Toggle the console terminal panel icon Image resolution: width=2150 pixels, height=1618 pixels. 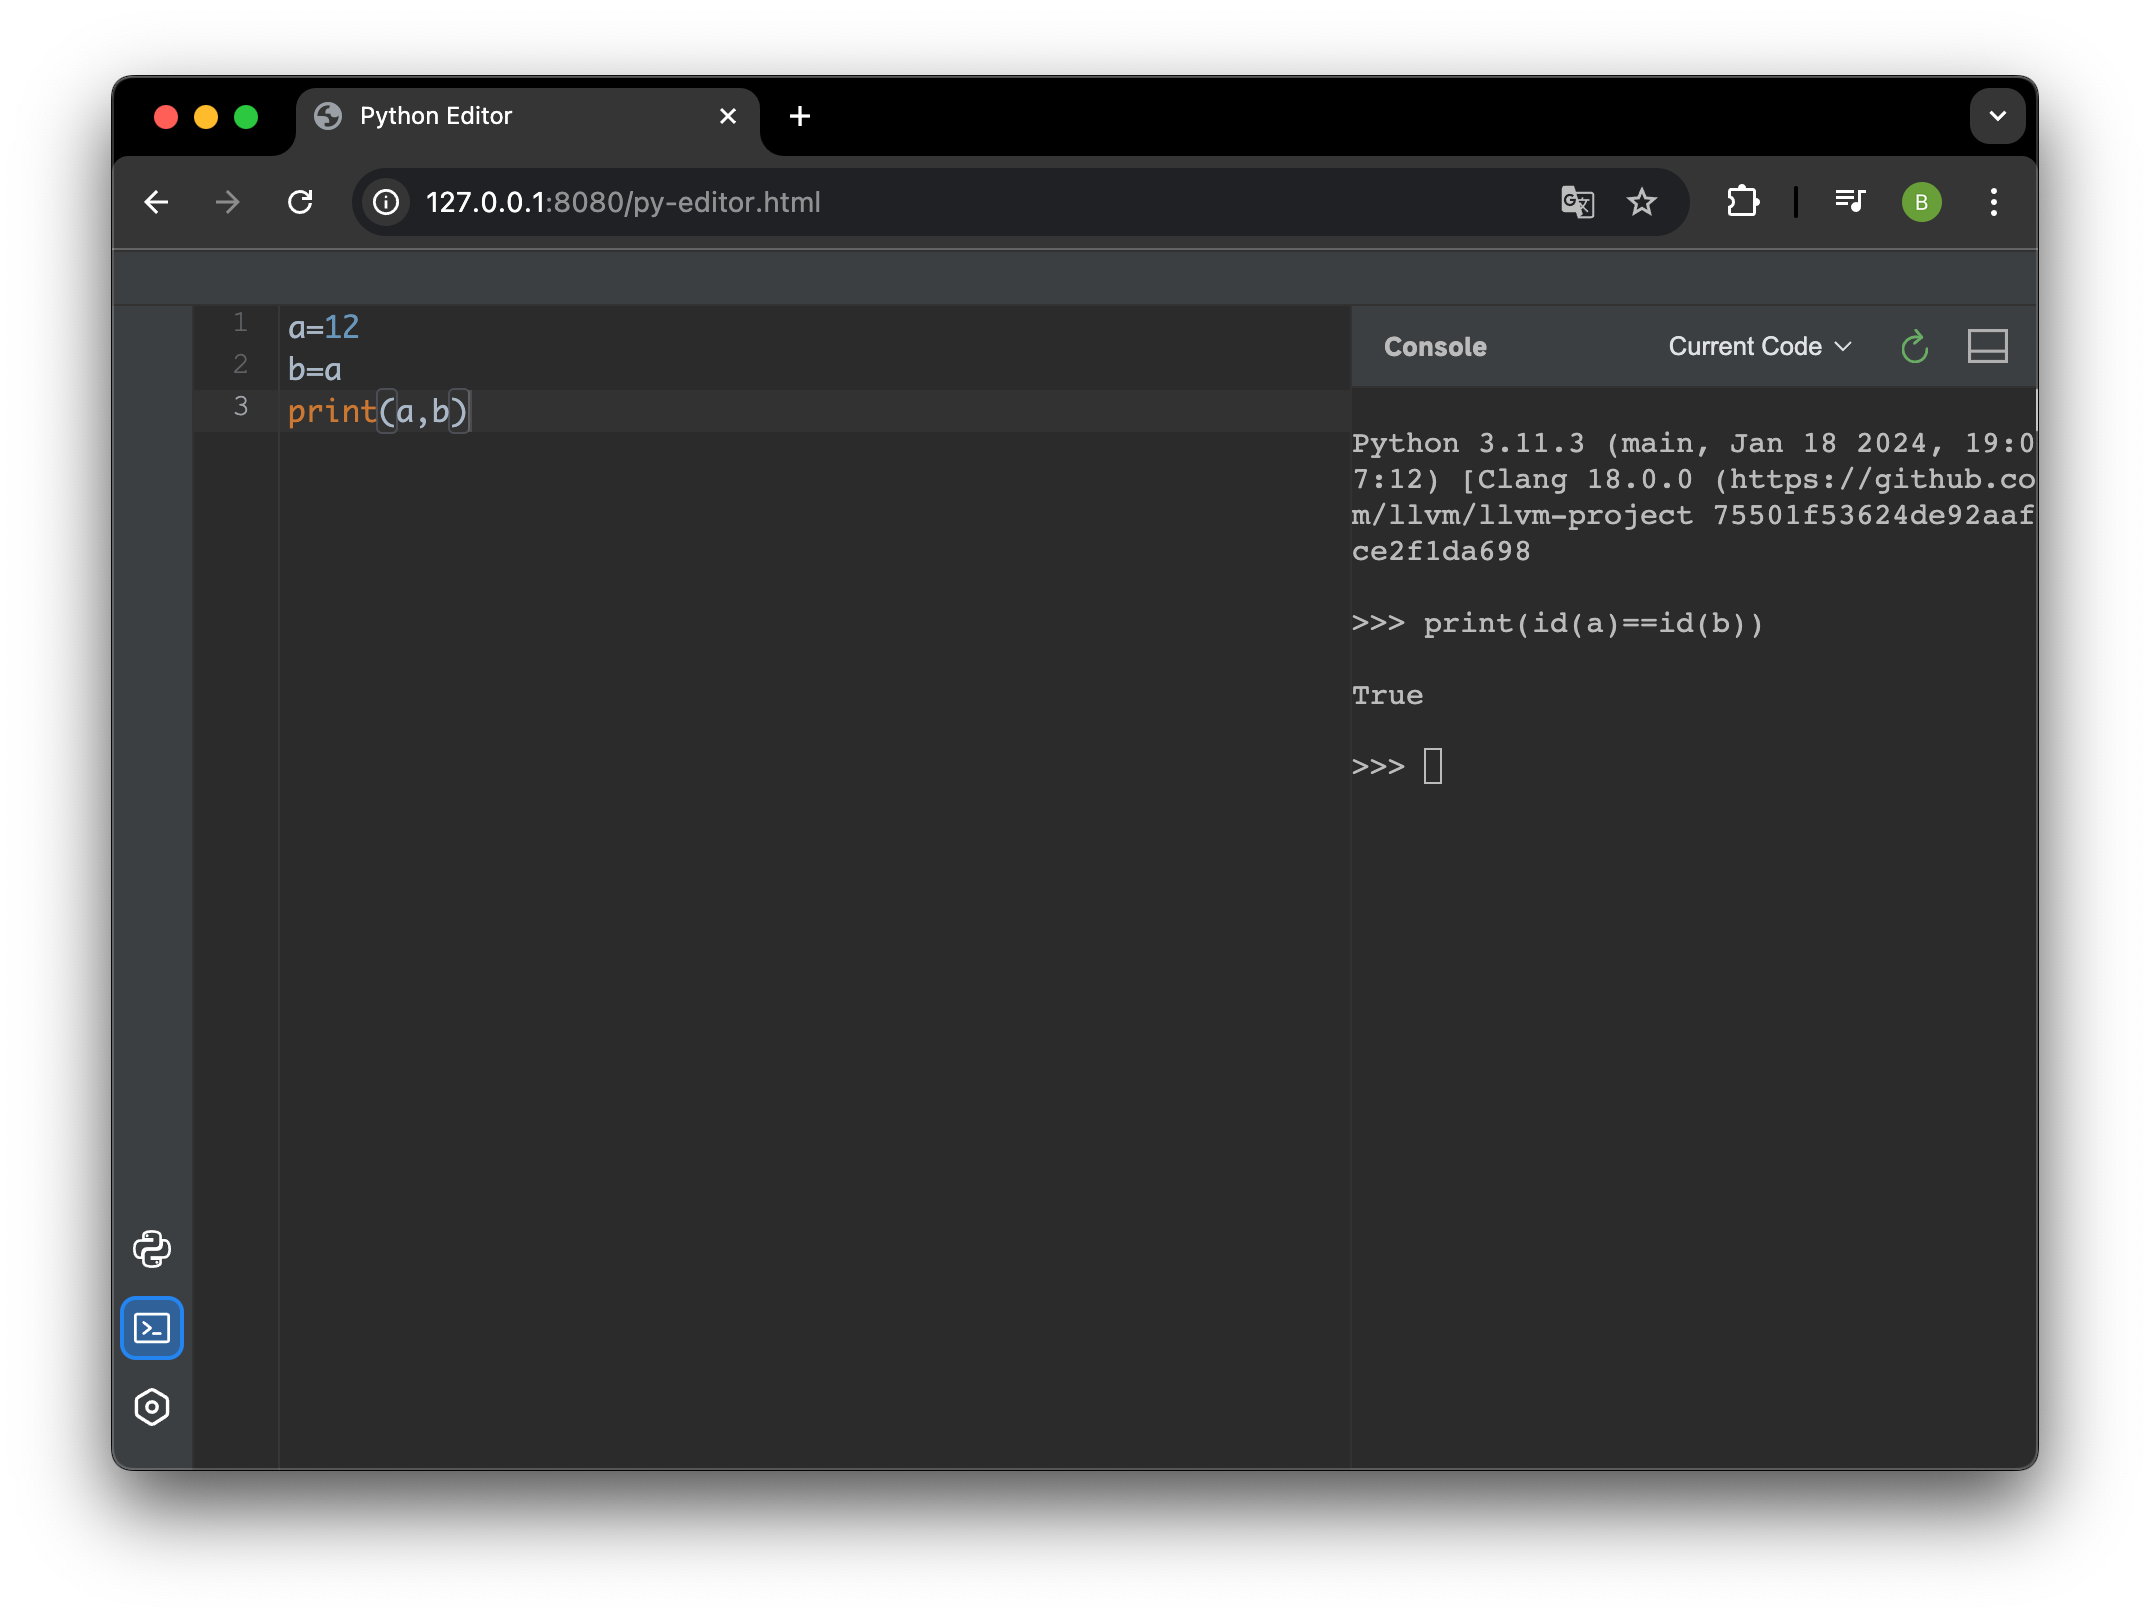click(x=152, y=1328)
